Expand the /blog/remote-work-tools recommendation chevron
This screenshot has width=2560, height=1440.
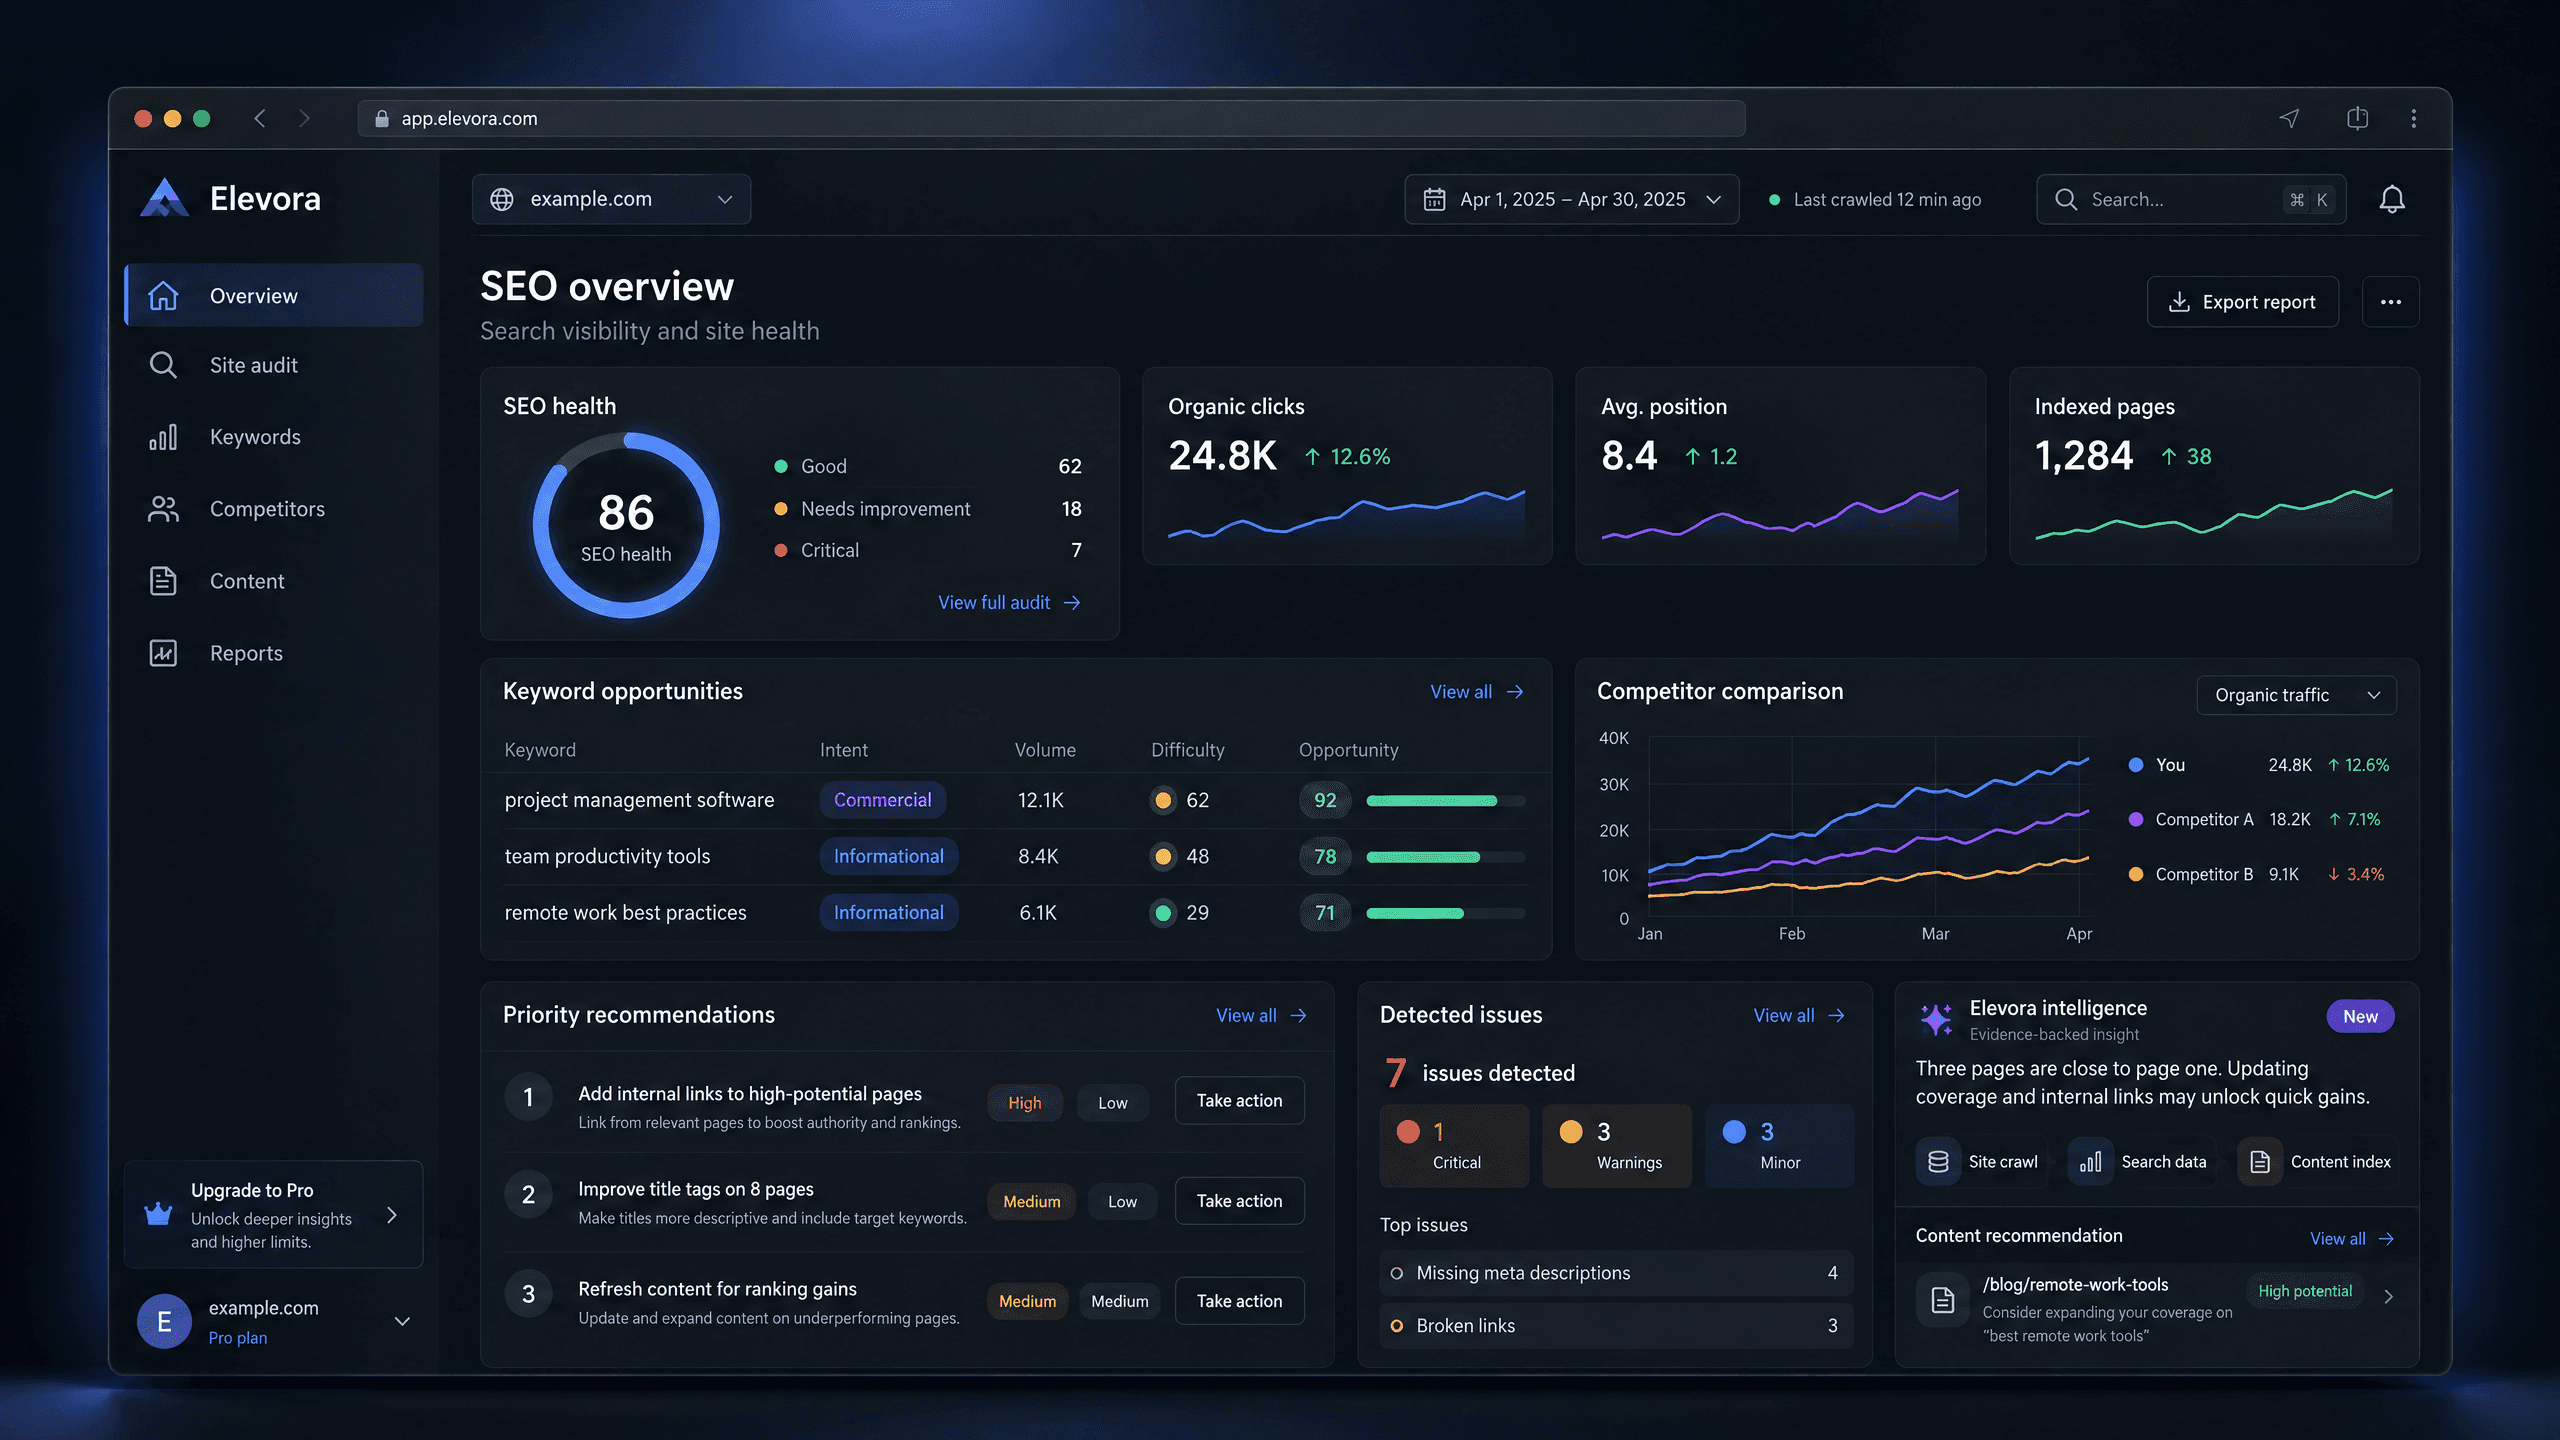(2388, 1297)
